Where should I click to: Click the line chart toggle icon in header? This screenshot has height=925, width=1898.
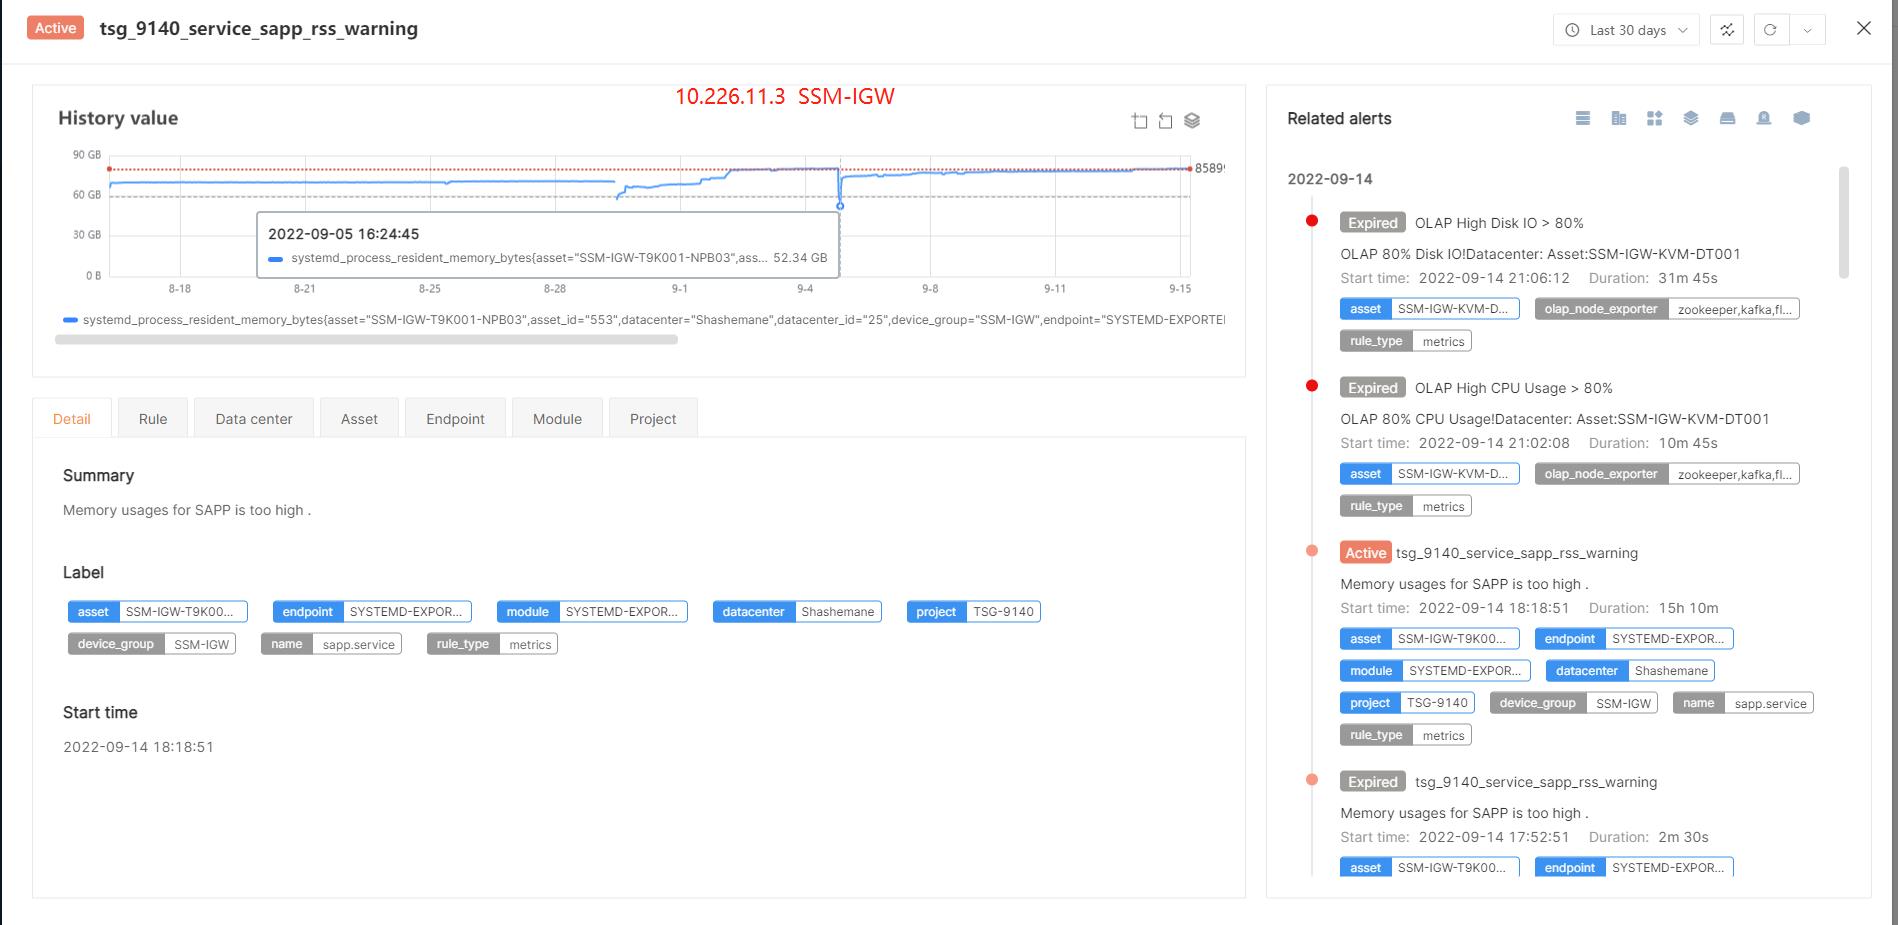(x=1727, y=30)
